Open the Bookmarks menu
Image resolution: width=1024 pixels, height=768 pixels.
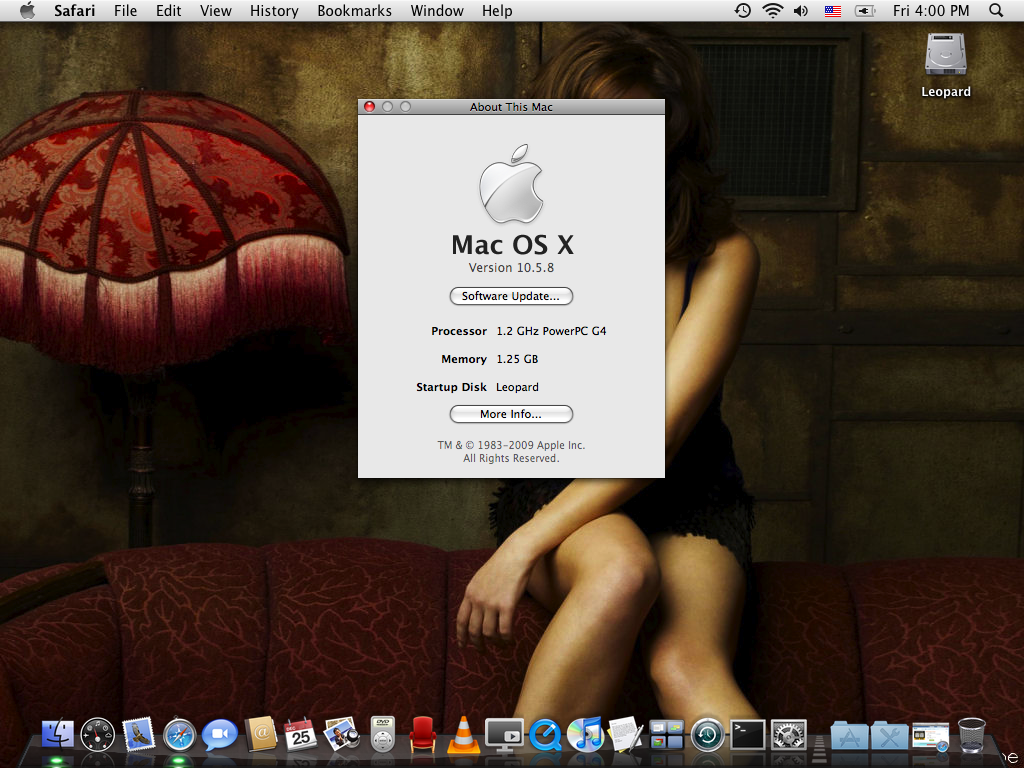(355, 10)
